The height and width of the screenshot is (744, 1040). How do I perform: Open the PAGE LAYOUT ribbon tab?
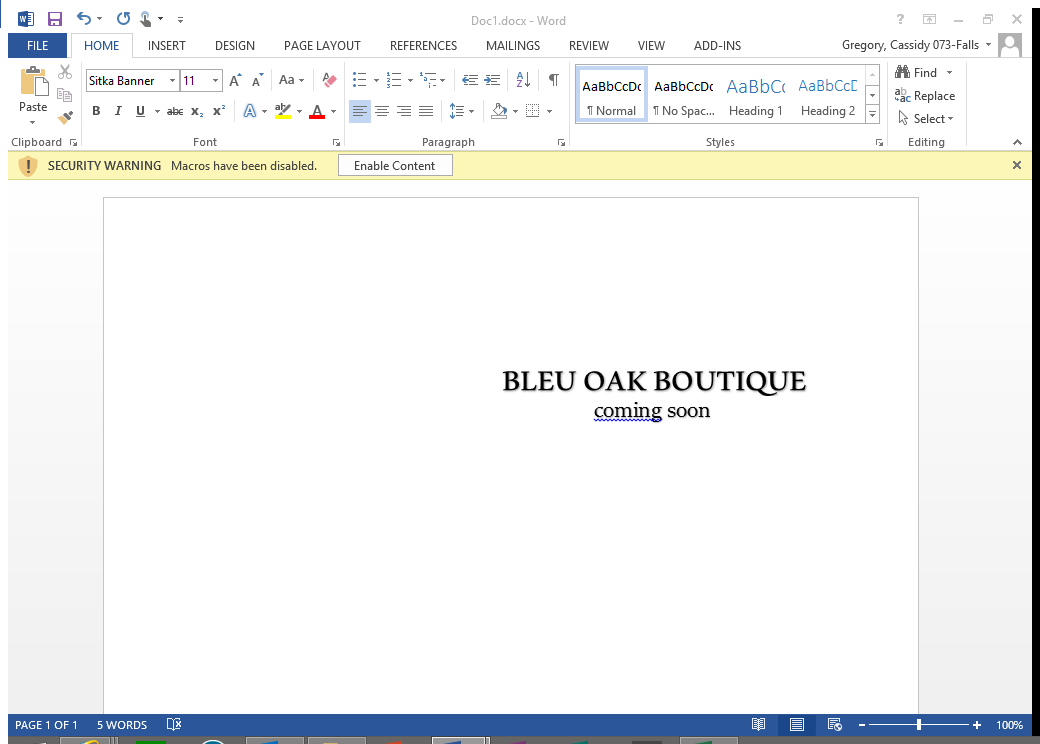coord(322,46)
